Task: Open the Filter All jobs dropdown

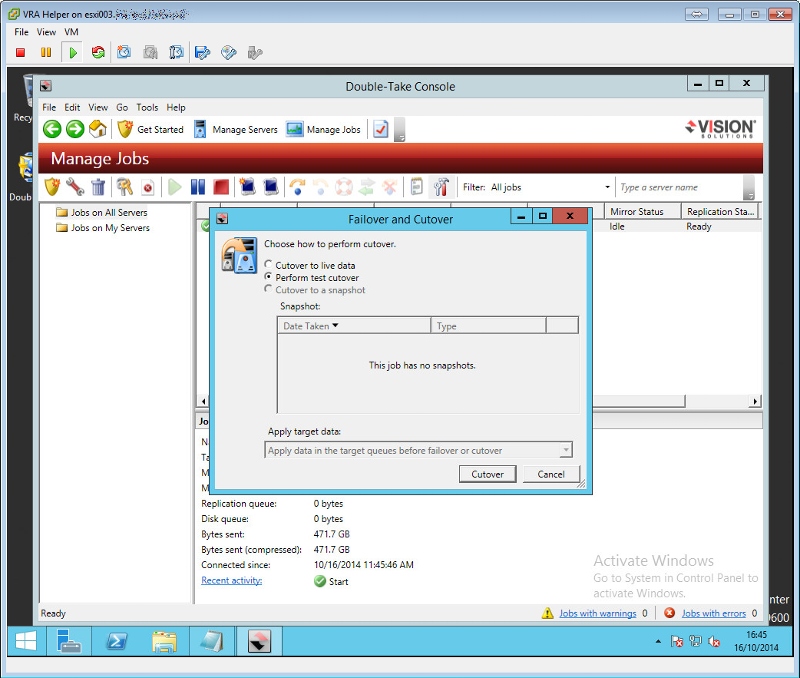Action: [607, 187]
